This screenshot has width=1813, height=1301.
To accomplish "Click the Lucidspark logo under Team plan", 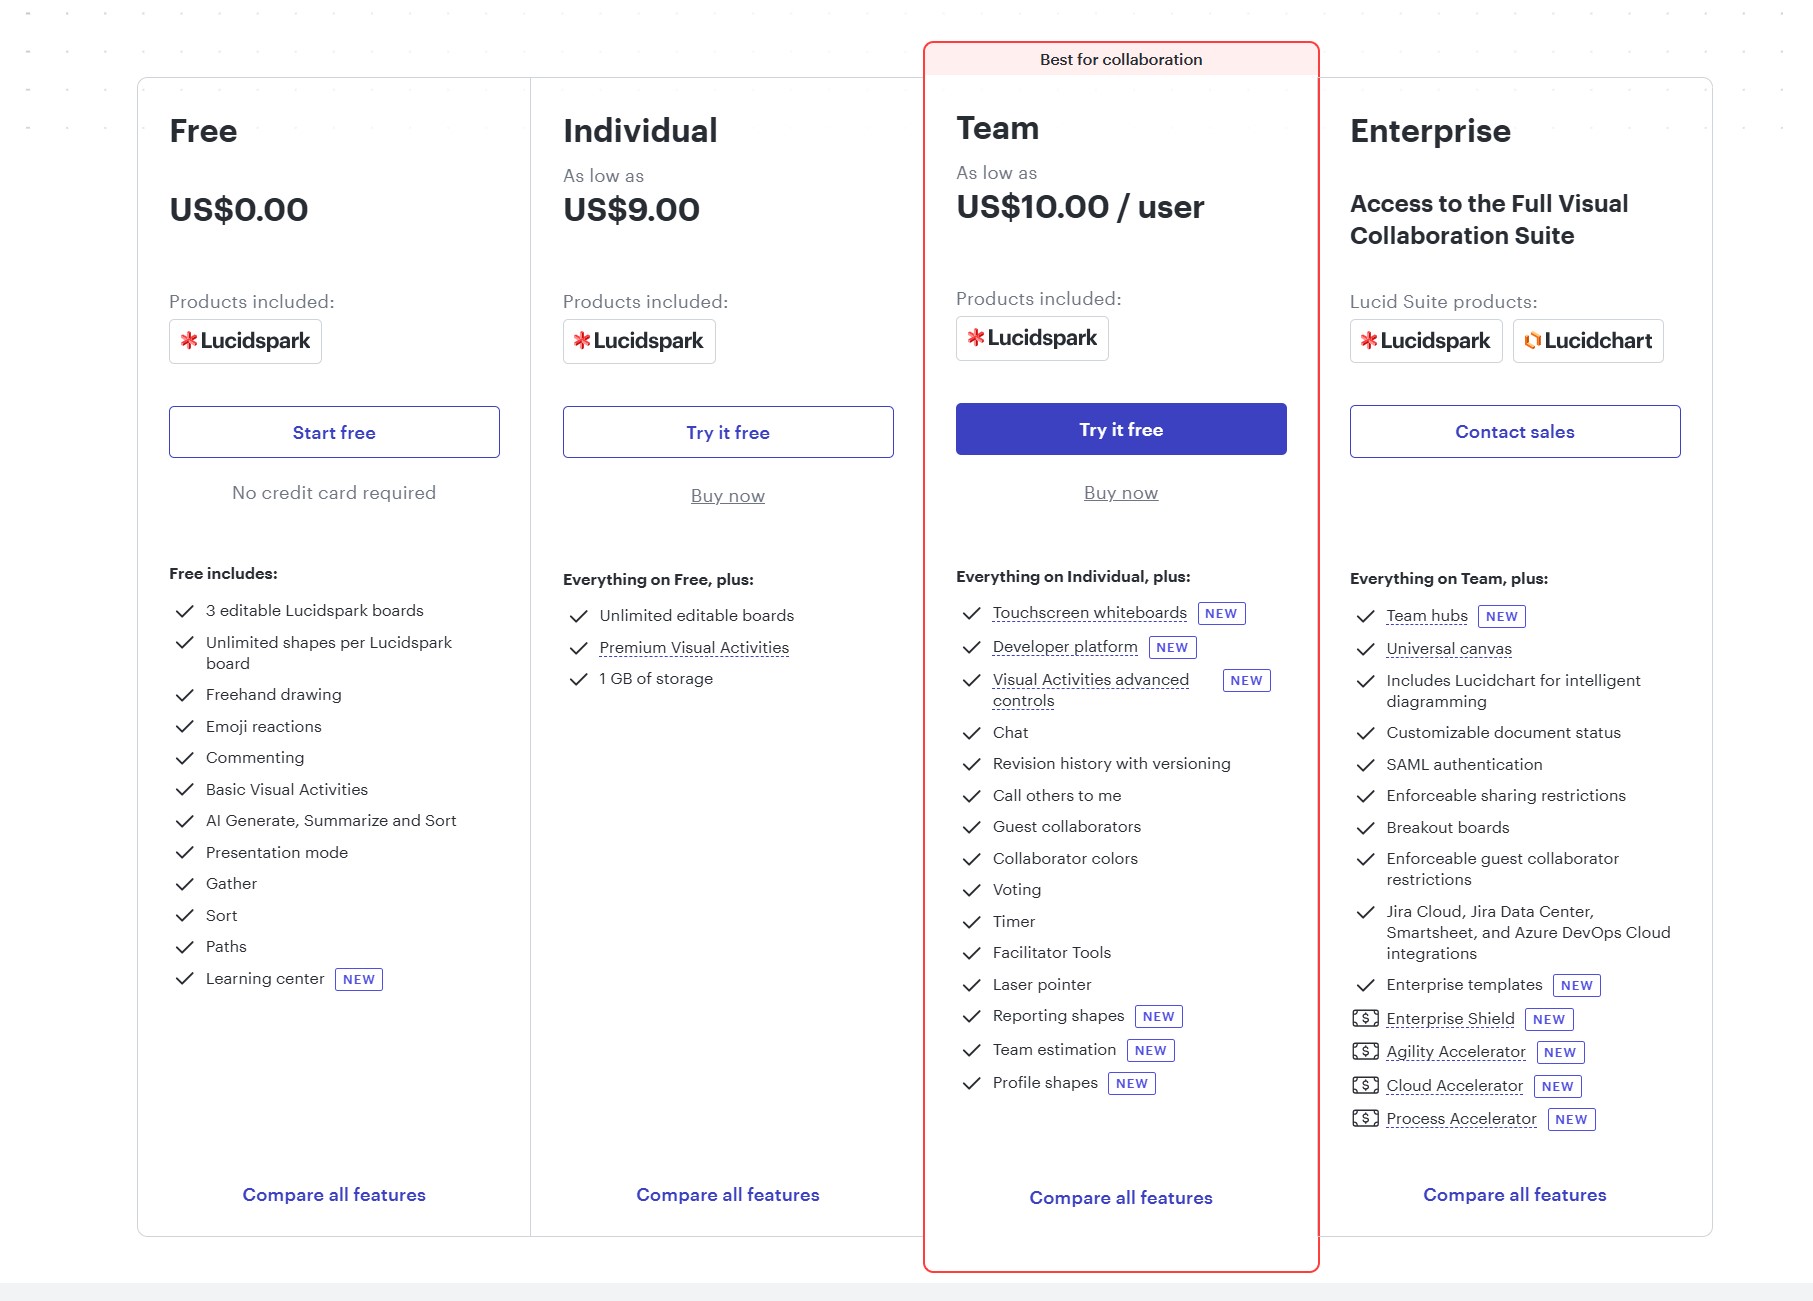I will point(1032,338).
